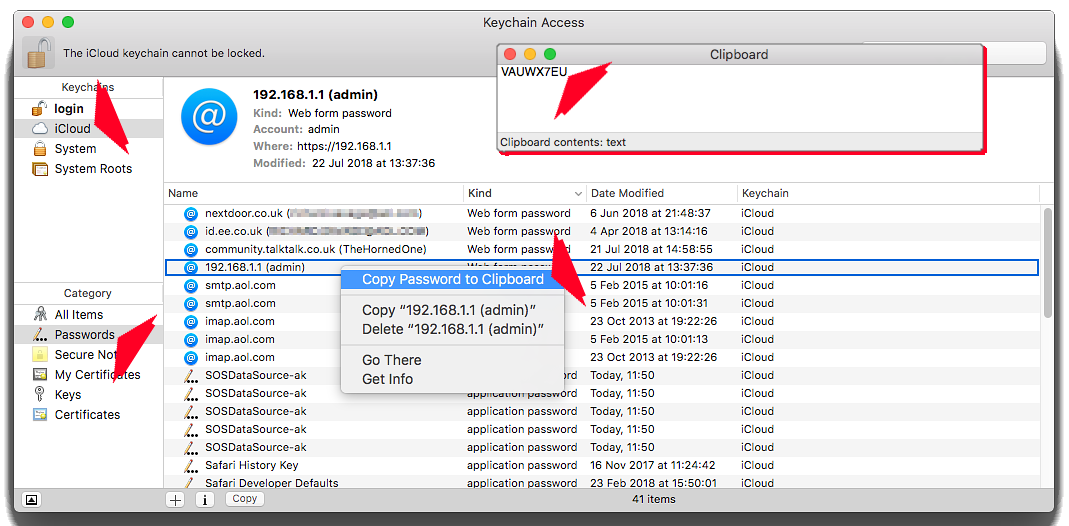Choose Copy Password to Clipboard
Screen dimensions: 1069x526
tap(452, 280)
